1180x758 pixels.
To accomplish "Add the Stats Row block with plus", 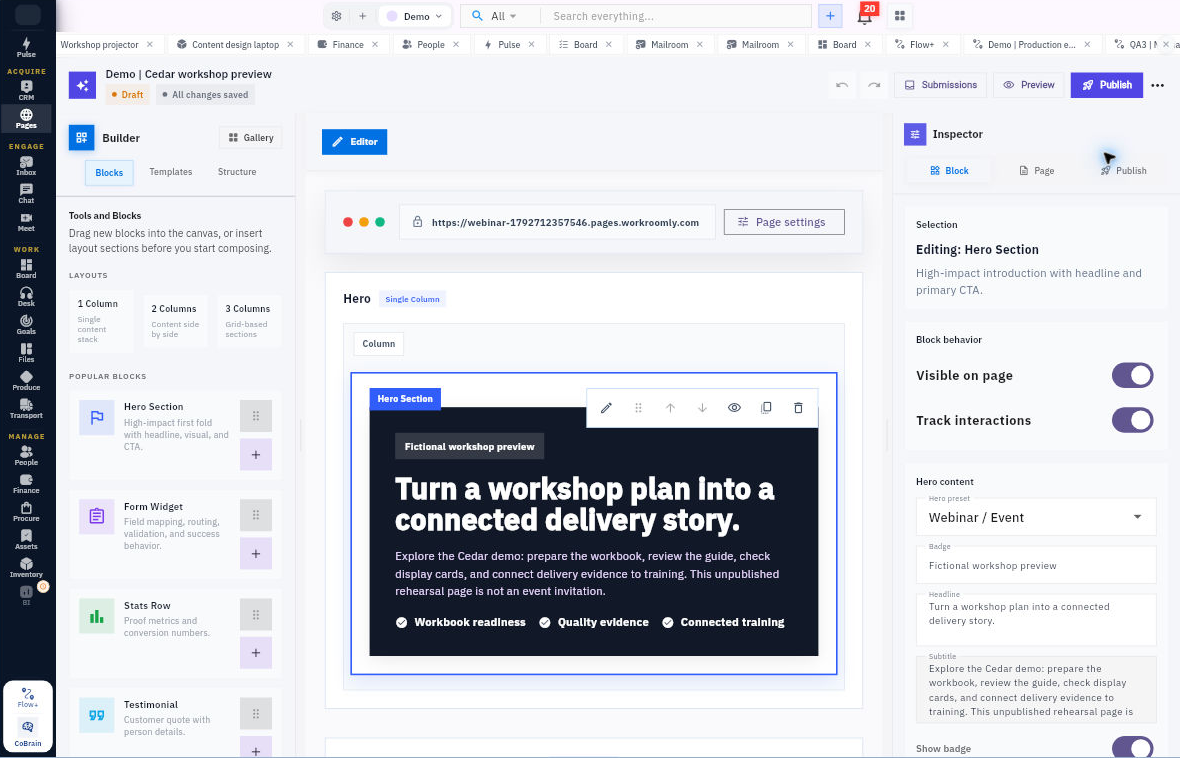I will click(256, 653).
